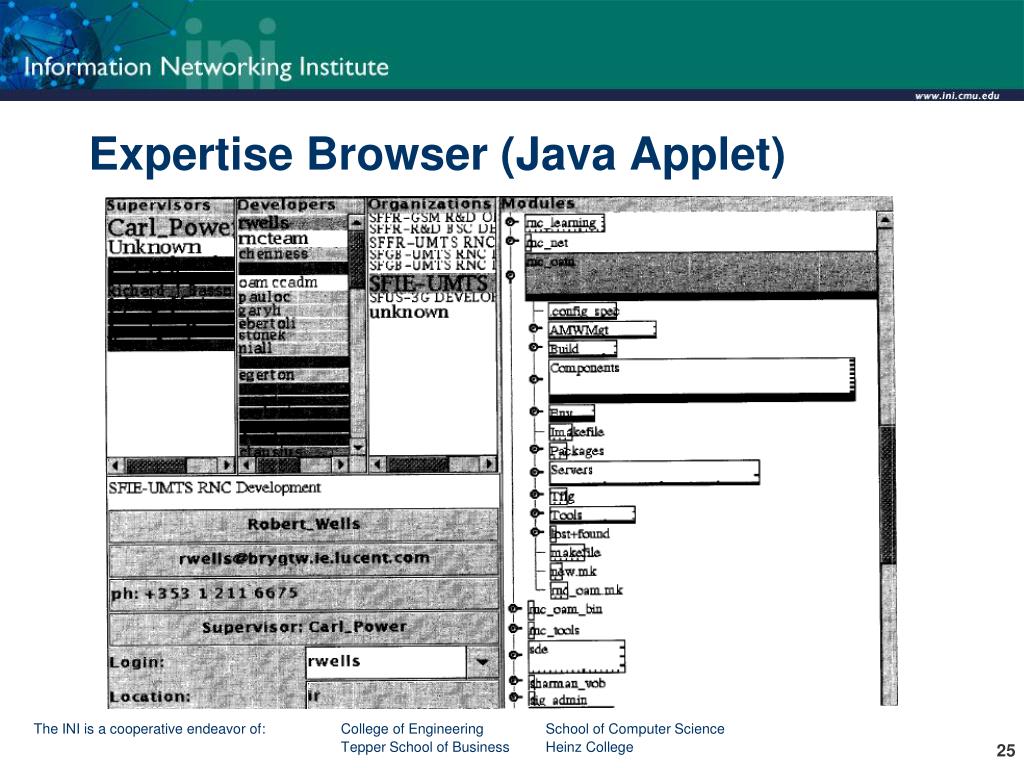Screen dimensions: 1024x768
Task: Expand the AMWMgt tree node
Action: 536,328
